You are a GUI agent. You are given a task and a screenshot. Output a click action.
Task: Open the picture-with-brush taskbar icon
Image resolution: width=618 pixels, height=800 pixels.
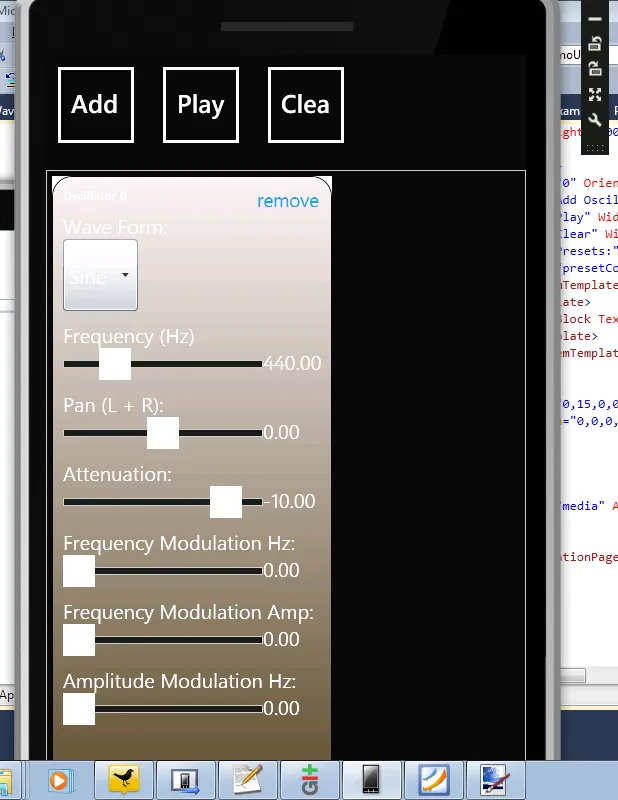click(496, 779)
